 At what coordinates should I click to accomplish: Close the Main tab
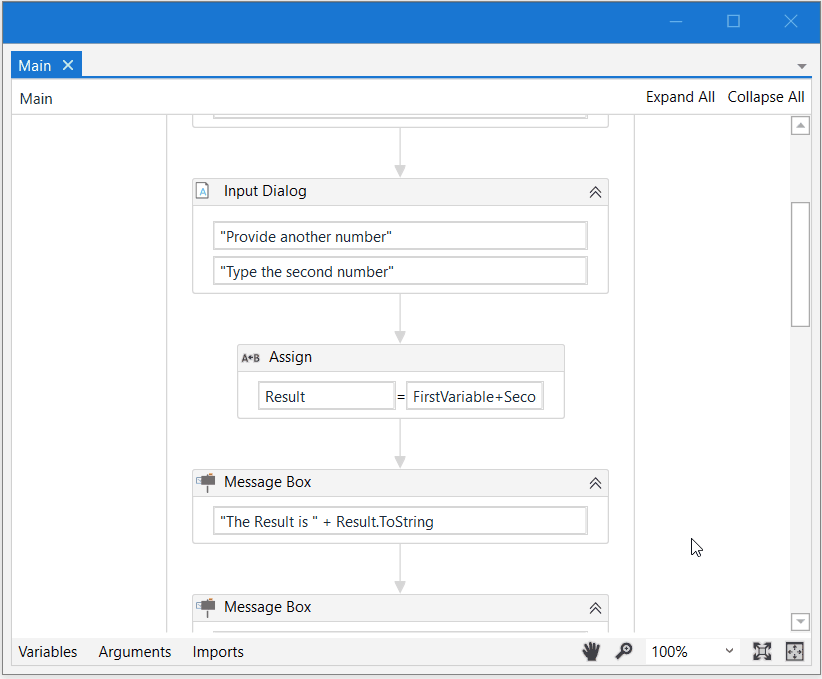pos(68,65)
